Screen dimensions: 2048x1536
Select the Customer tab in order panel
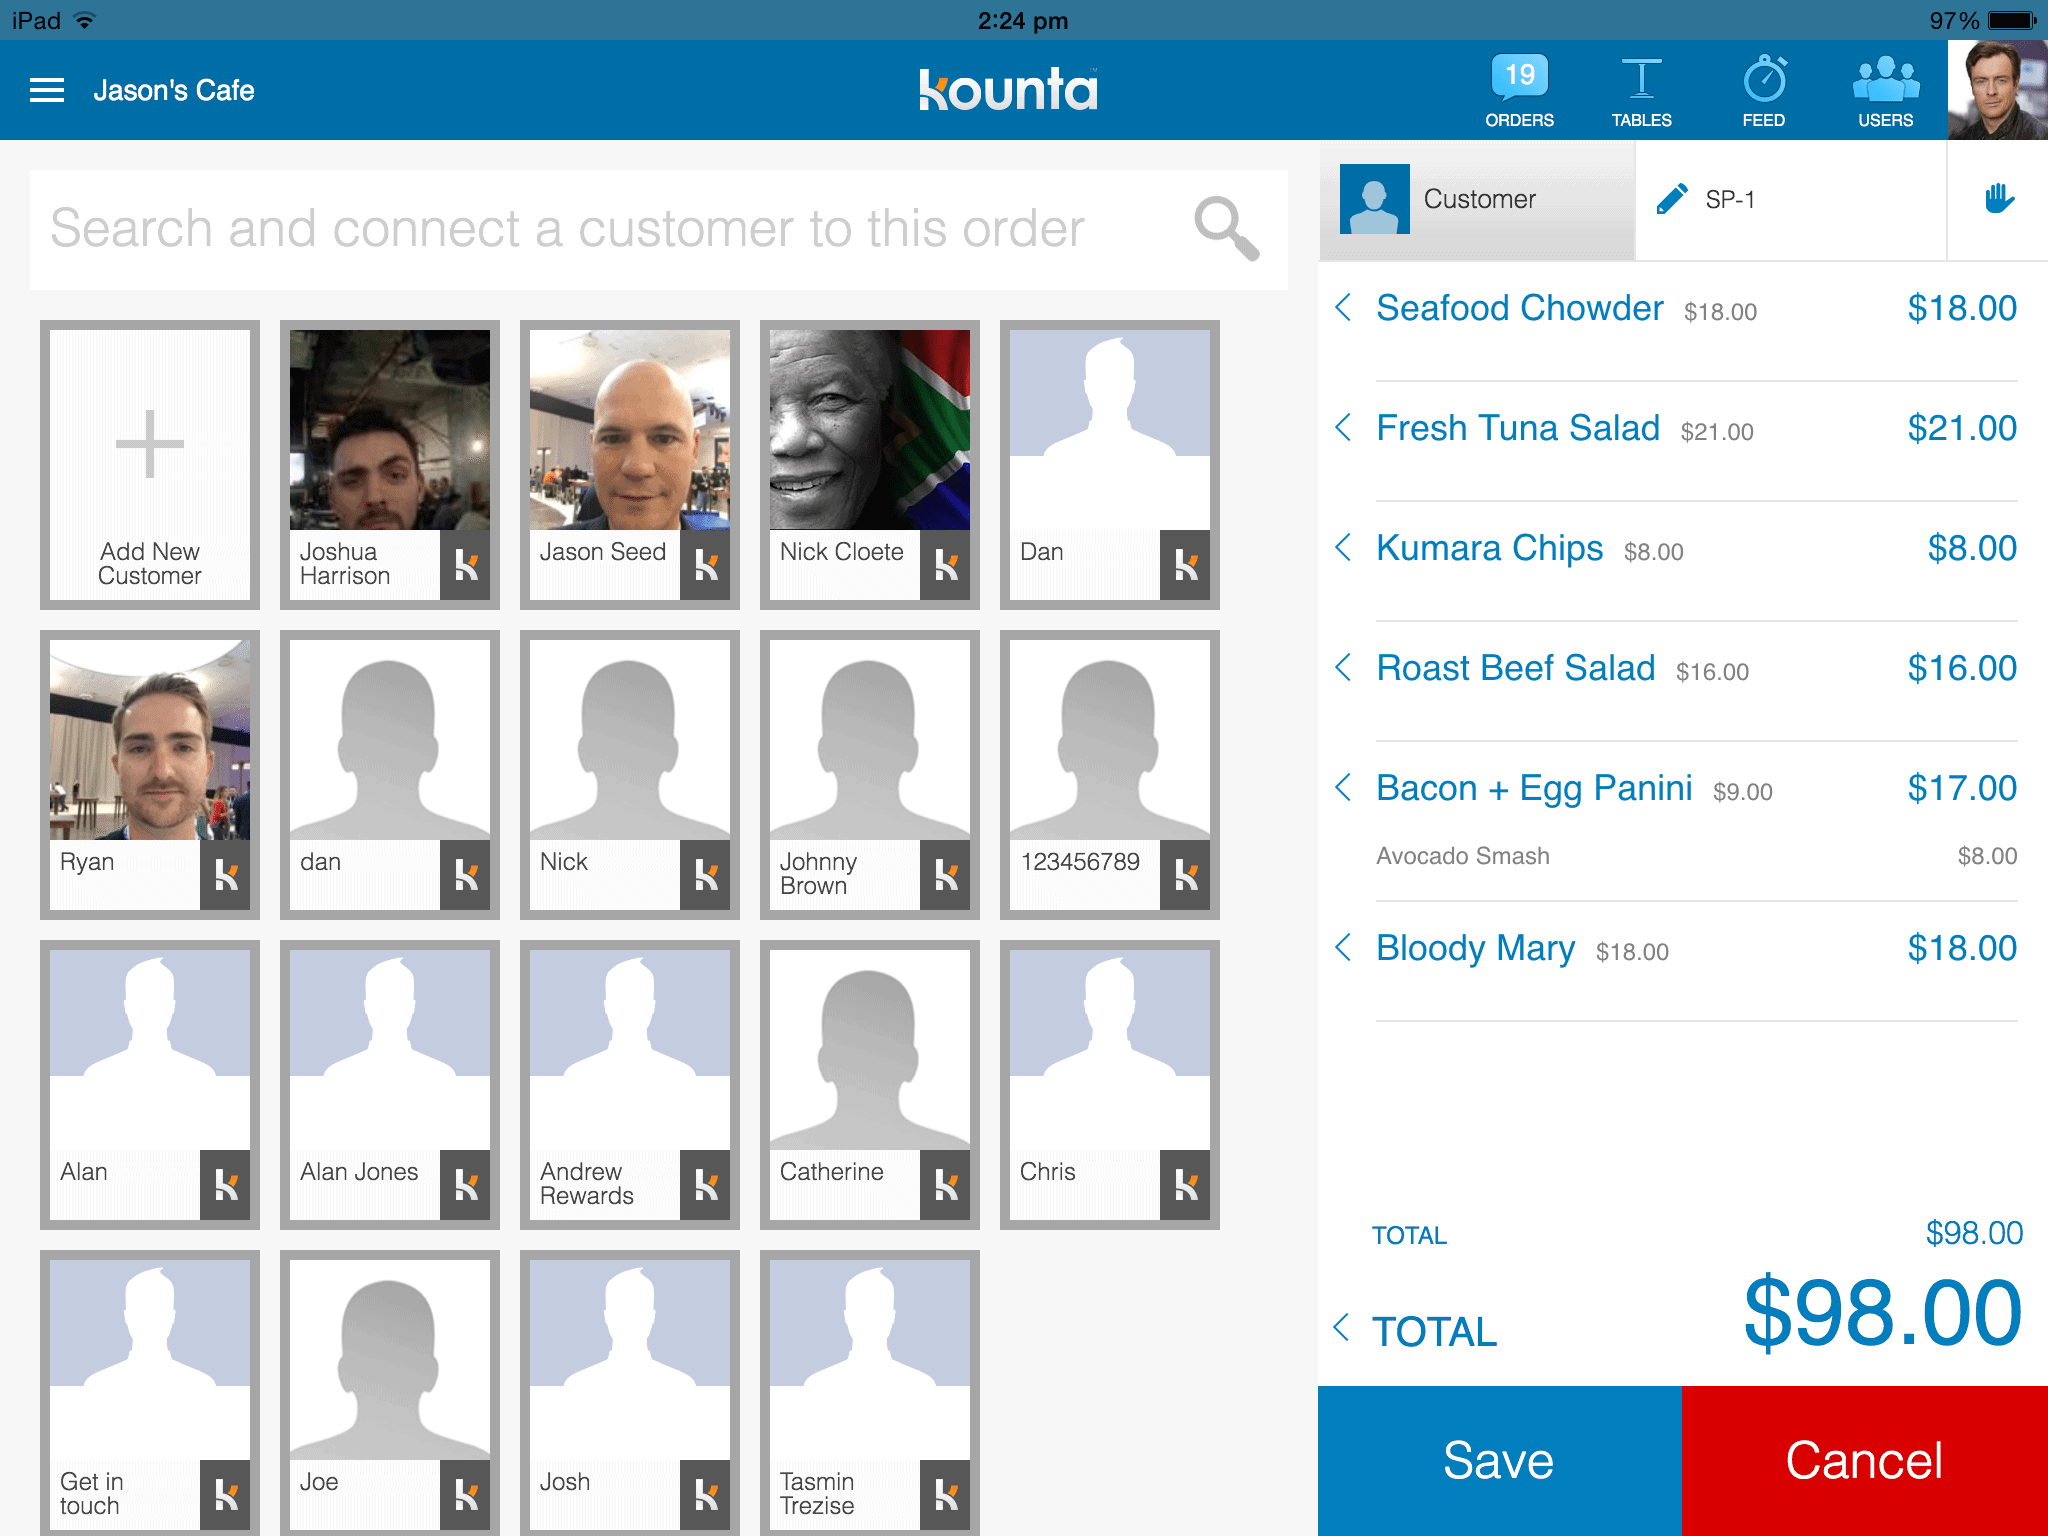(x=1477, y=200)
